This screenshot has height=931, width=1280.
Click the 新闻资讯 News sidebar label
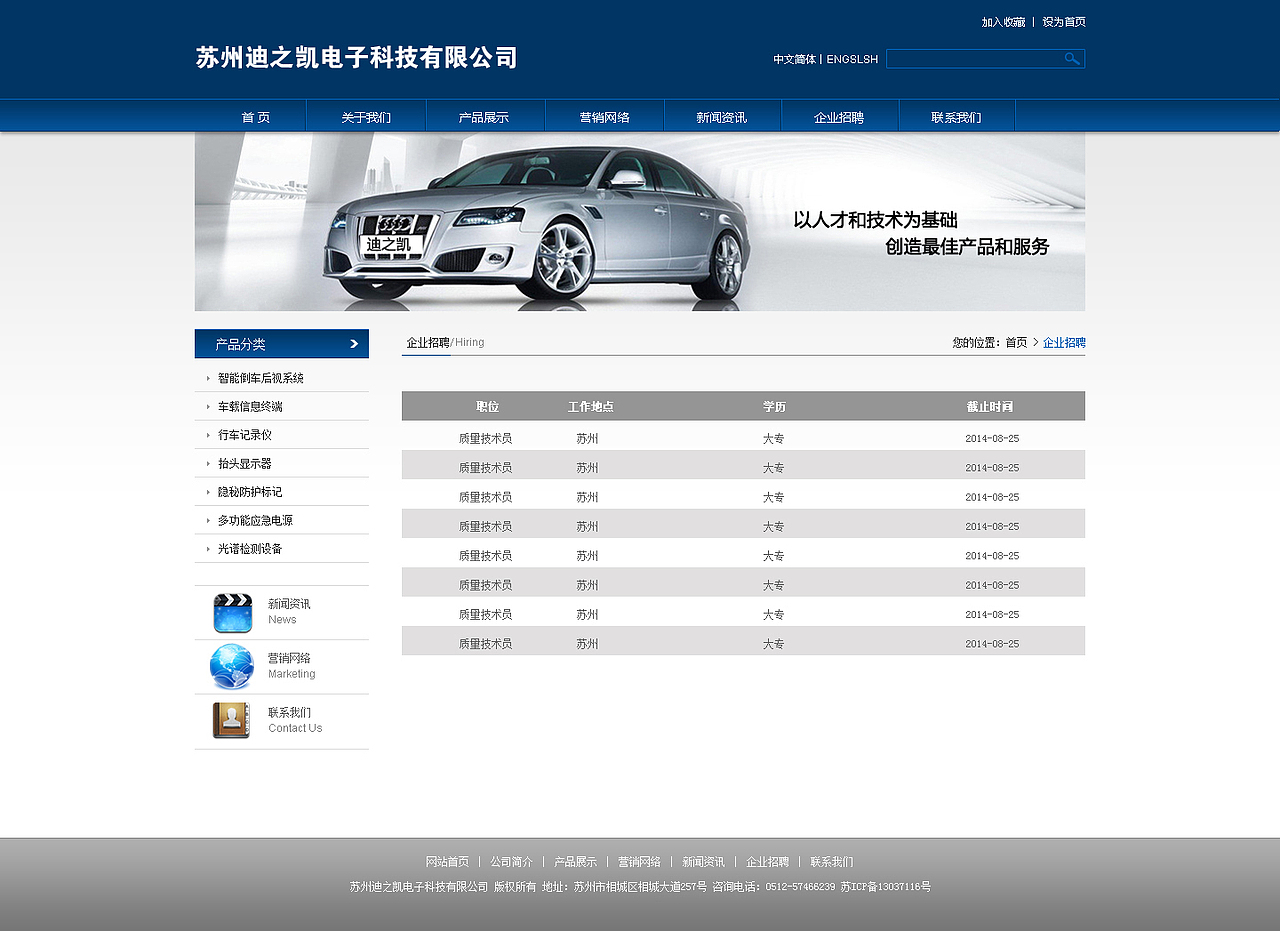[289, 611]
